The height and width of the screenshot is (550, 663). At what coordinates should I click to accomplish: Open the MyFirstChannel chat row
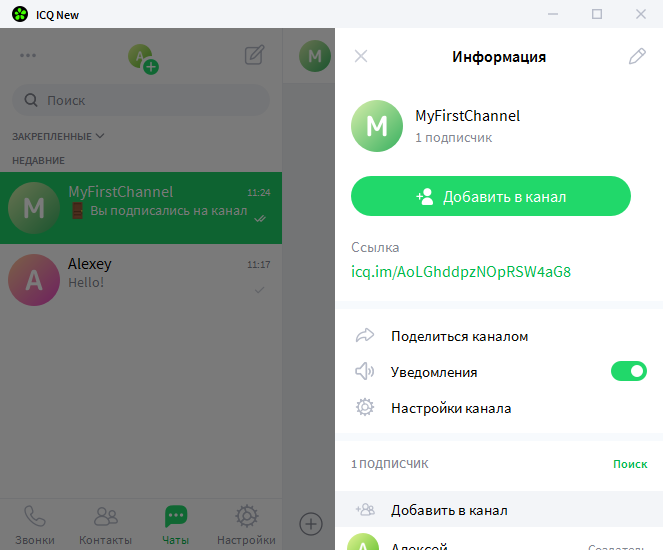tap(141, 208)
